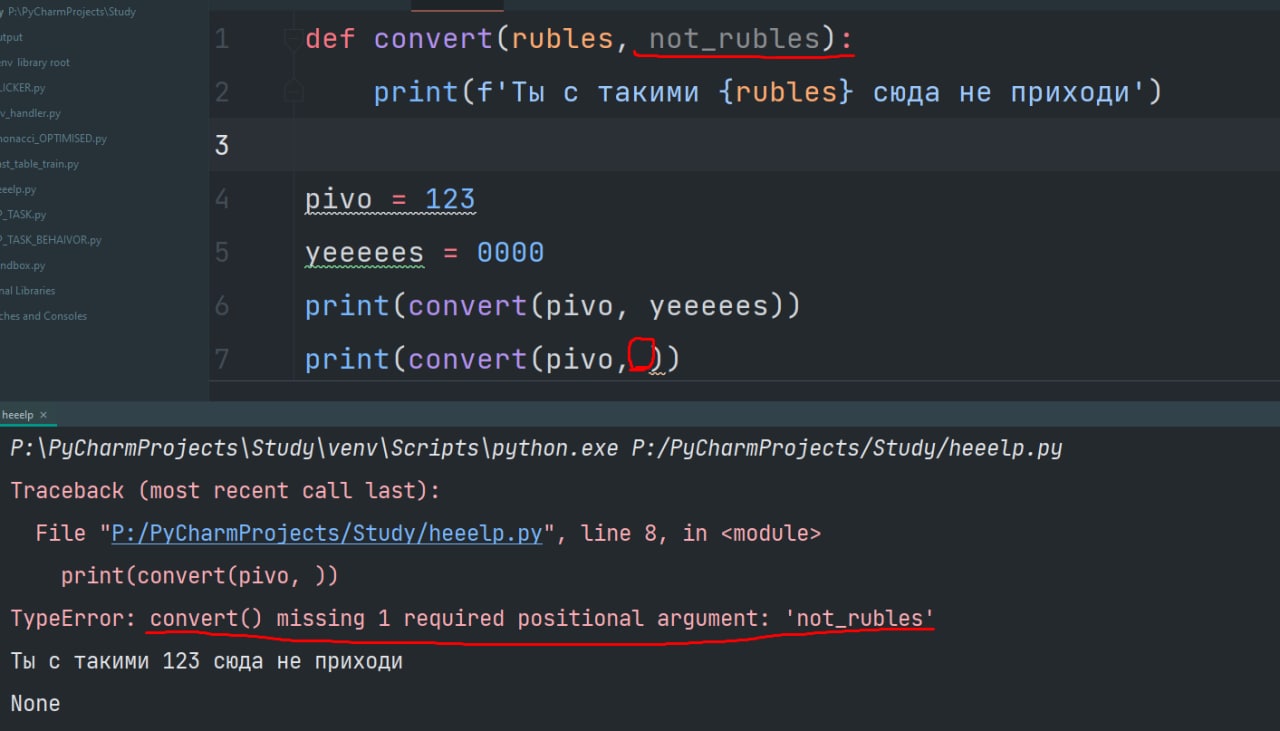The image size is (1280, 731).
Task: Click the TypeError message in console
Action: click(x=472, y=618)
